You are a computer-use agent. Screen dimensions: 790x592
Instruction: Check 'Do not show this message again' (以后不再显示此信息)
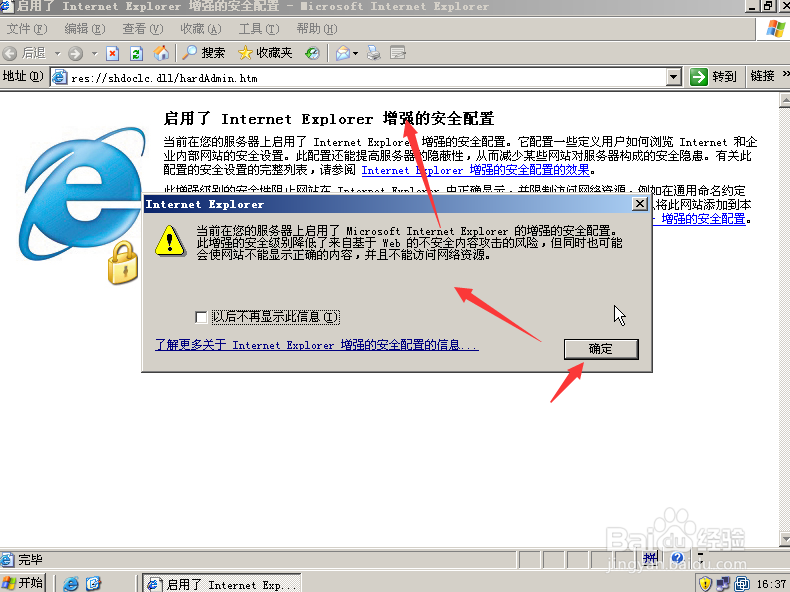tap(201, 317)
